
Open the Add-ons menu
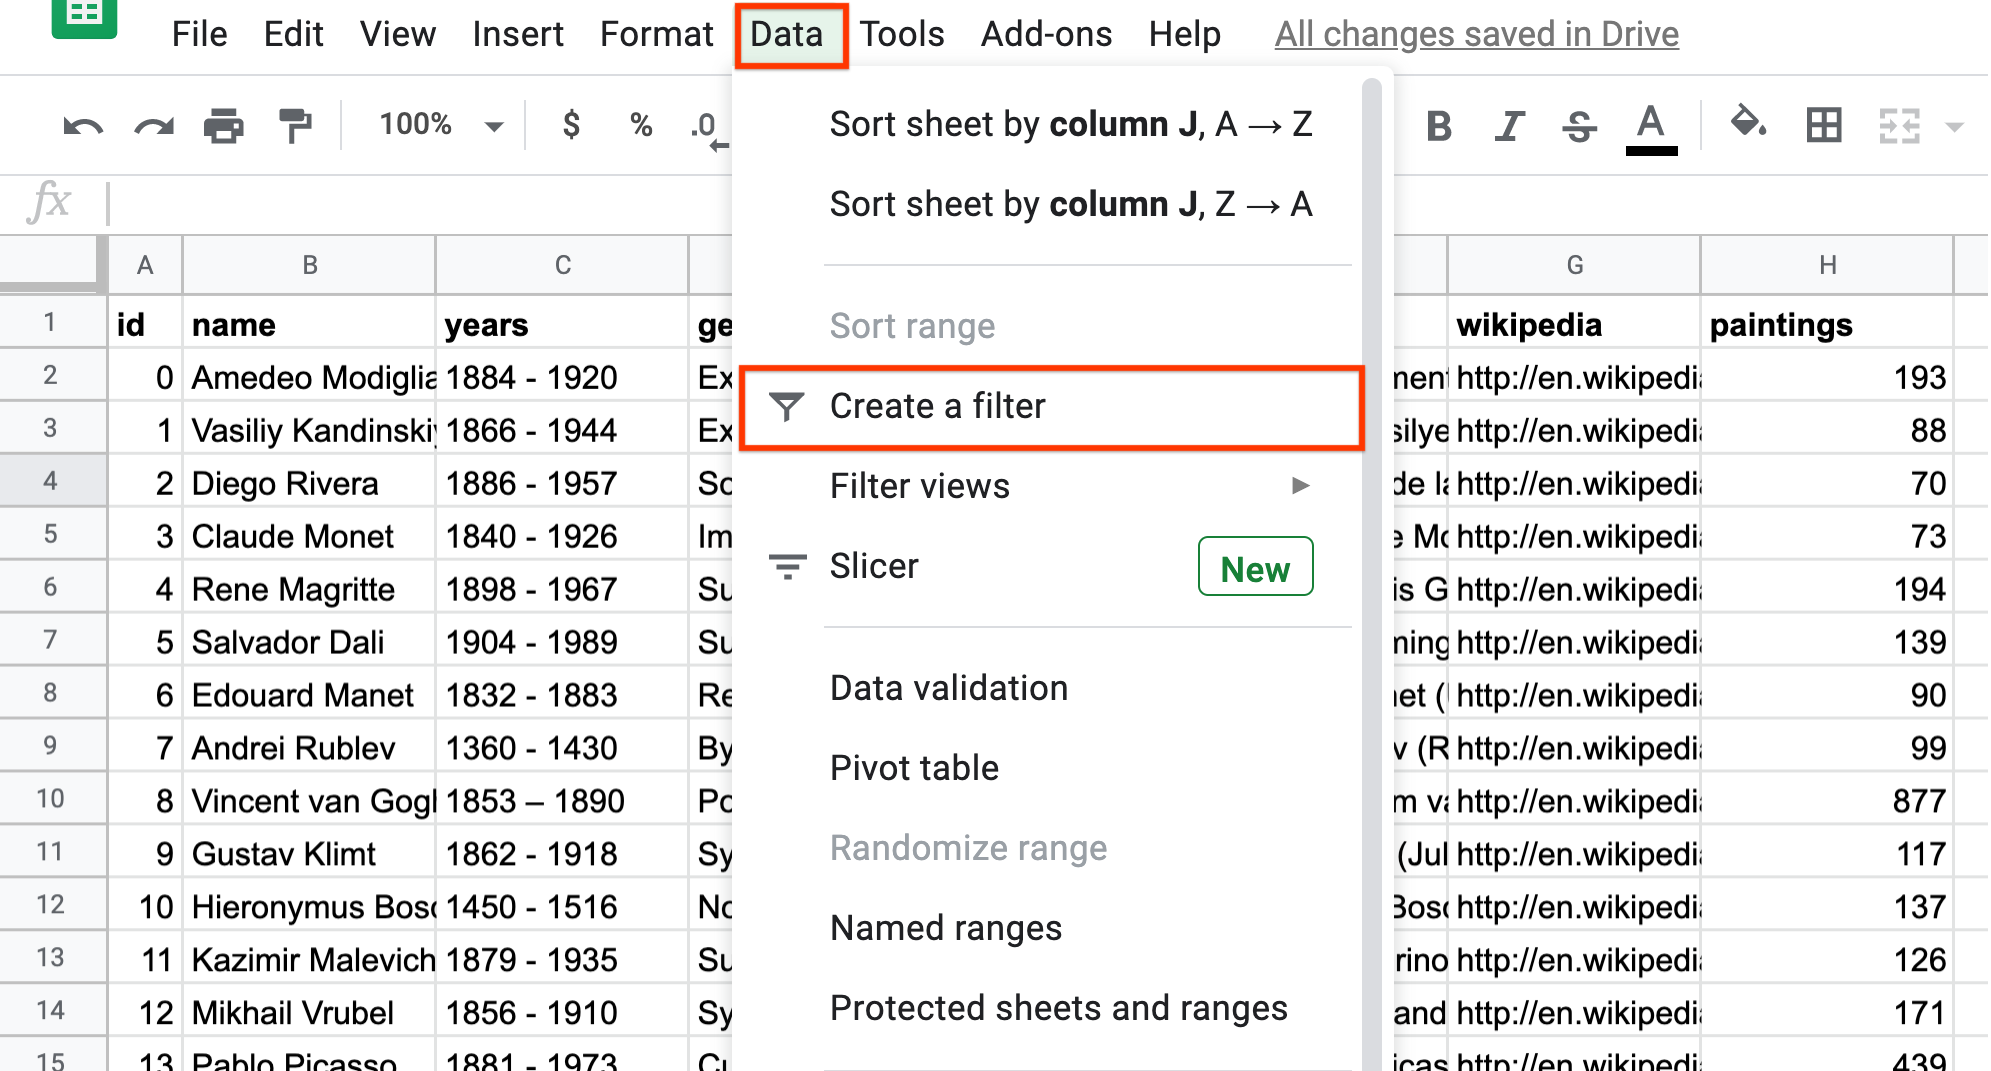1046,34
